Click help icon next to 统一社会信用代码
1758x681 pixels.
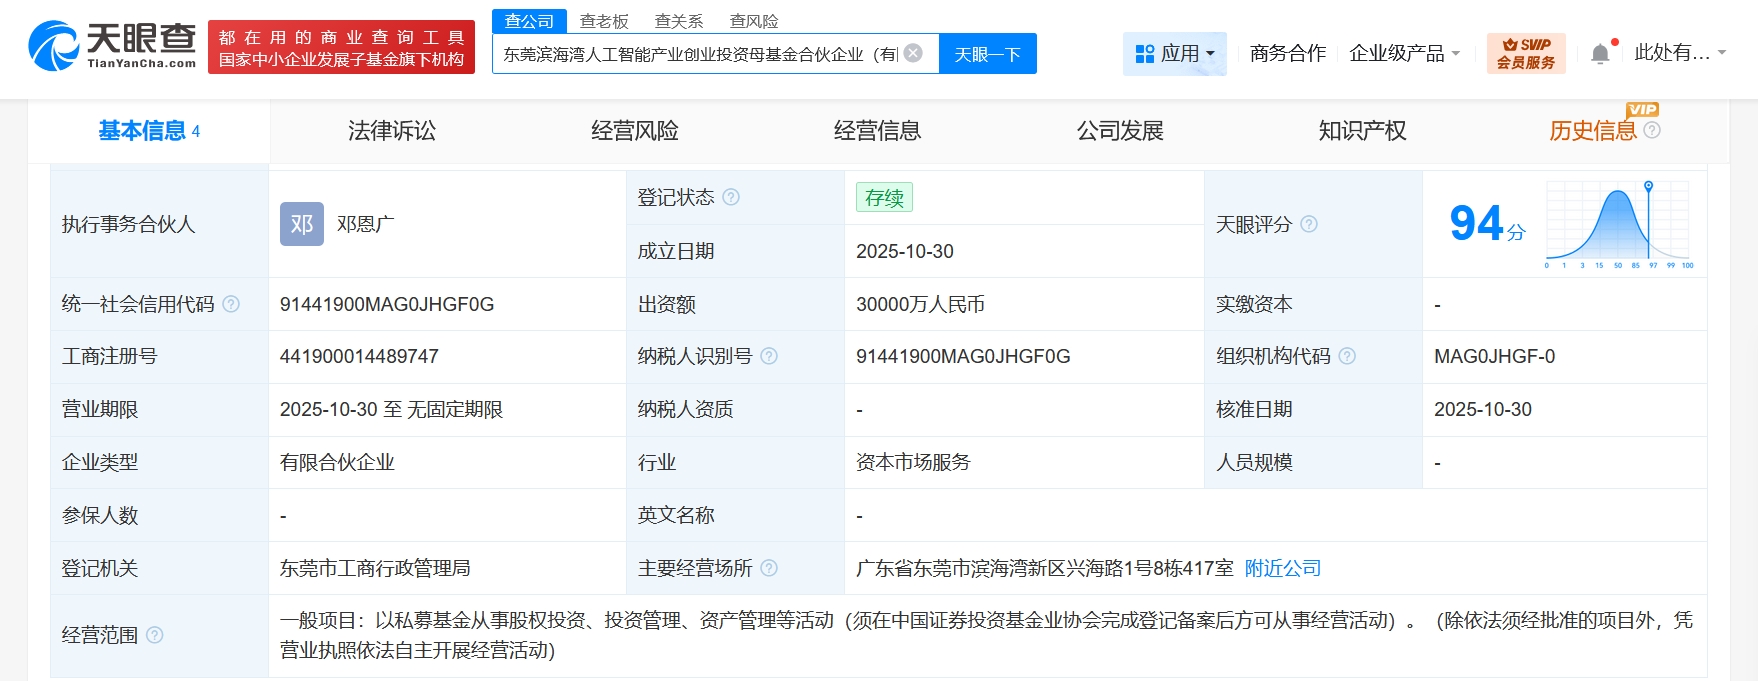pos(231,304)
